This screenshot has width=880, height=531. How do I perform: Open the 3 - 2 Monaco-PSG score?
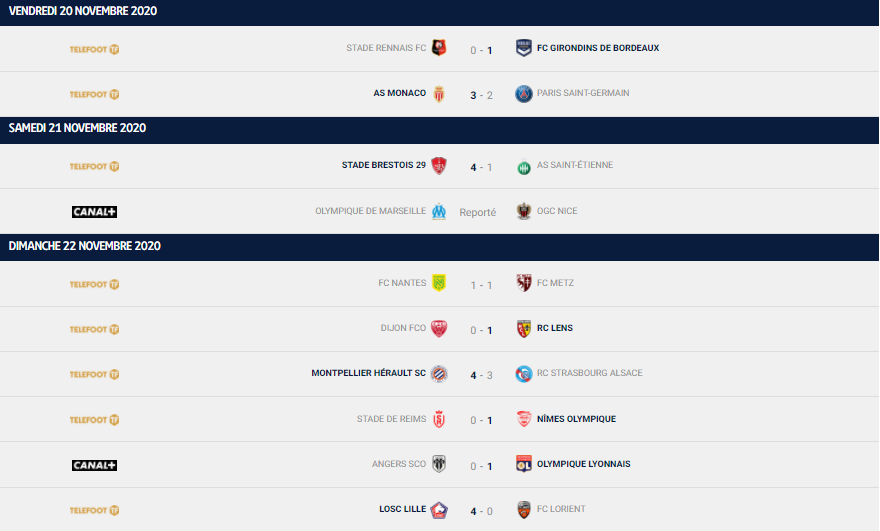482,95
